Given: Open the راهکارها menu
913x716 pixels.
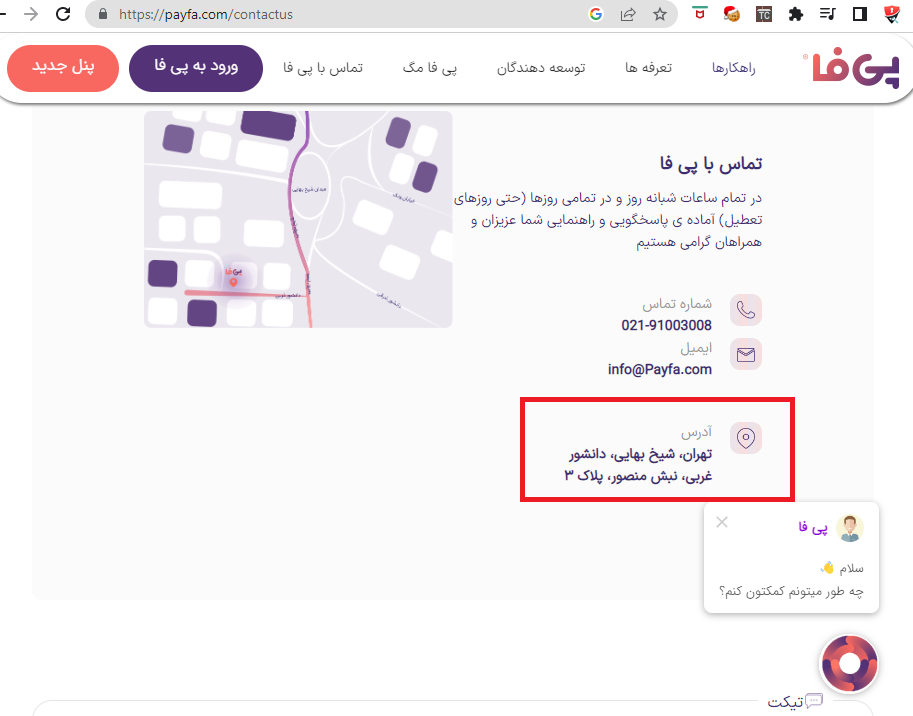Looking at the screenshot, I should [x=734, y=68].
